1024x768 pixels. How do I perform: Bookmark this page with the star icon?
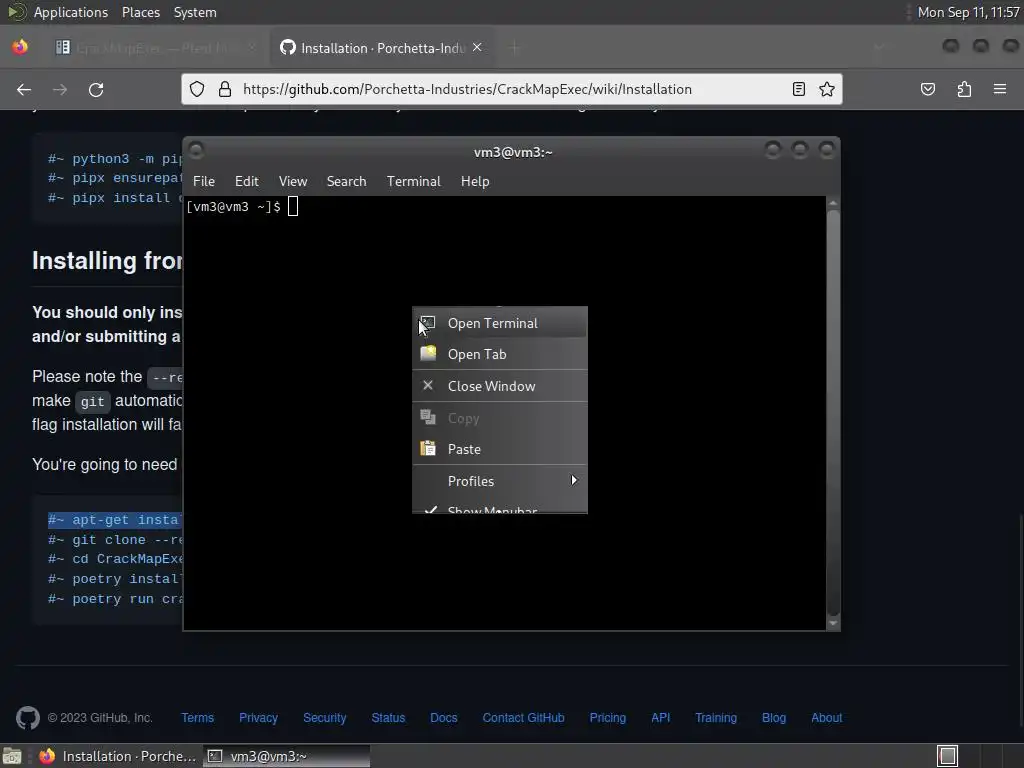[827, 89]
